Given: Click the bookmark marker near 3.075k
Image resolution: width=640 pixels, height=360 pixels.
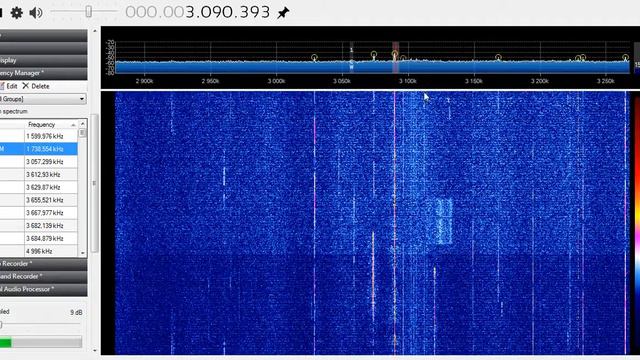Looking at the screenshot, I should 373,54.
